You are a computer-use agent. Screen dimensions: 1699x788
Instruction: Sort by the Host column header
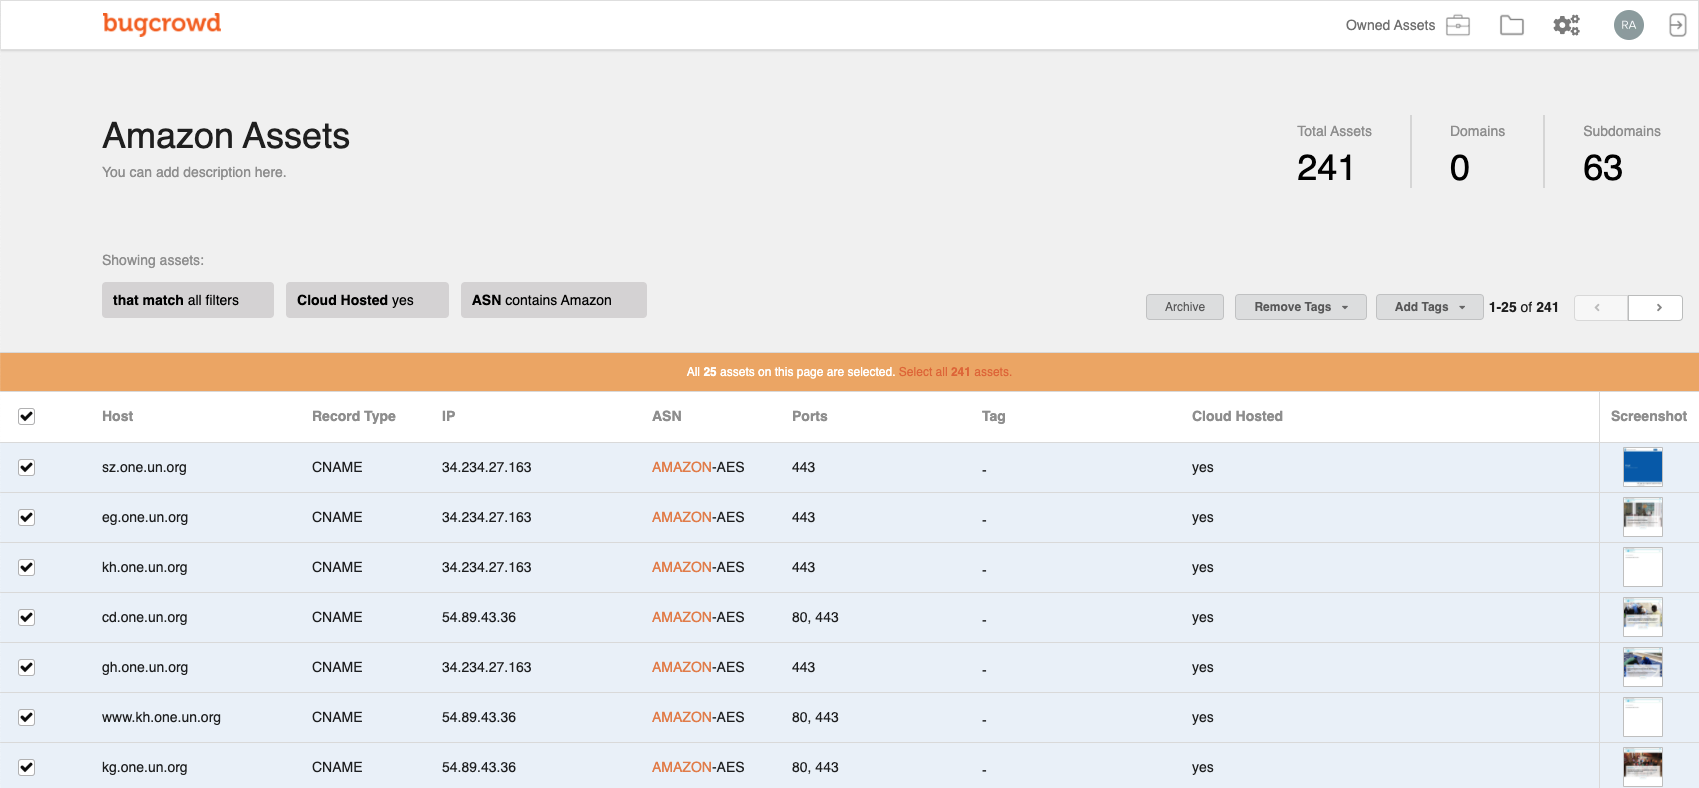pyautogui.click(x=117, y=416)
